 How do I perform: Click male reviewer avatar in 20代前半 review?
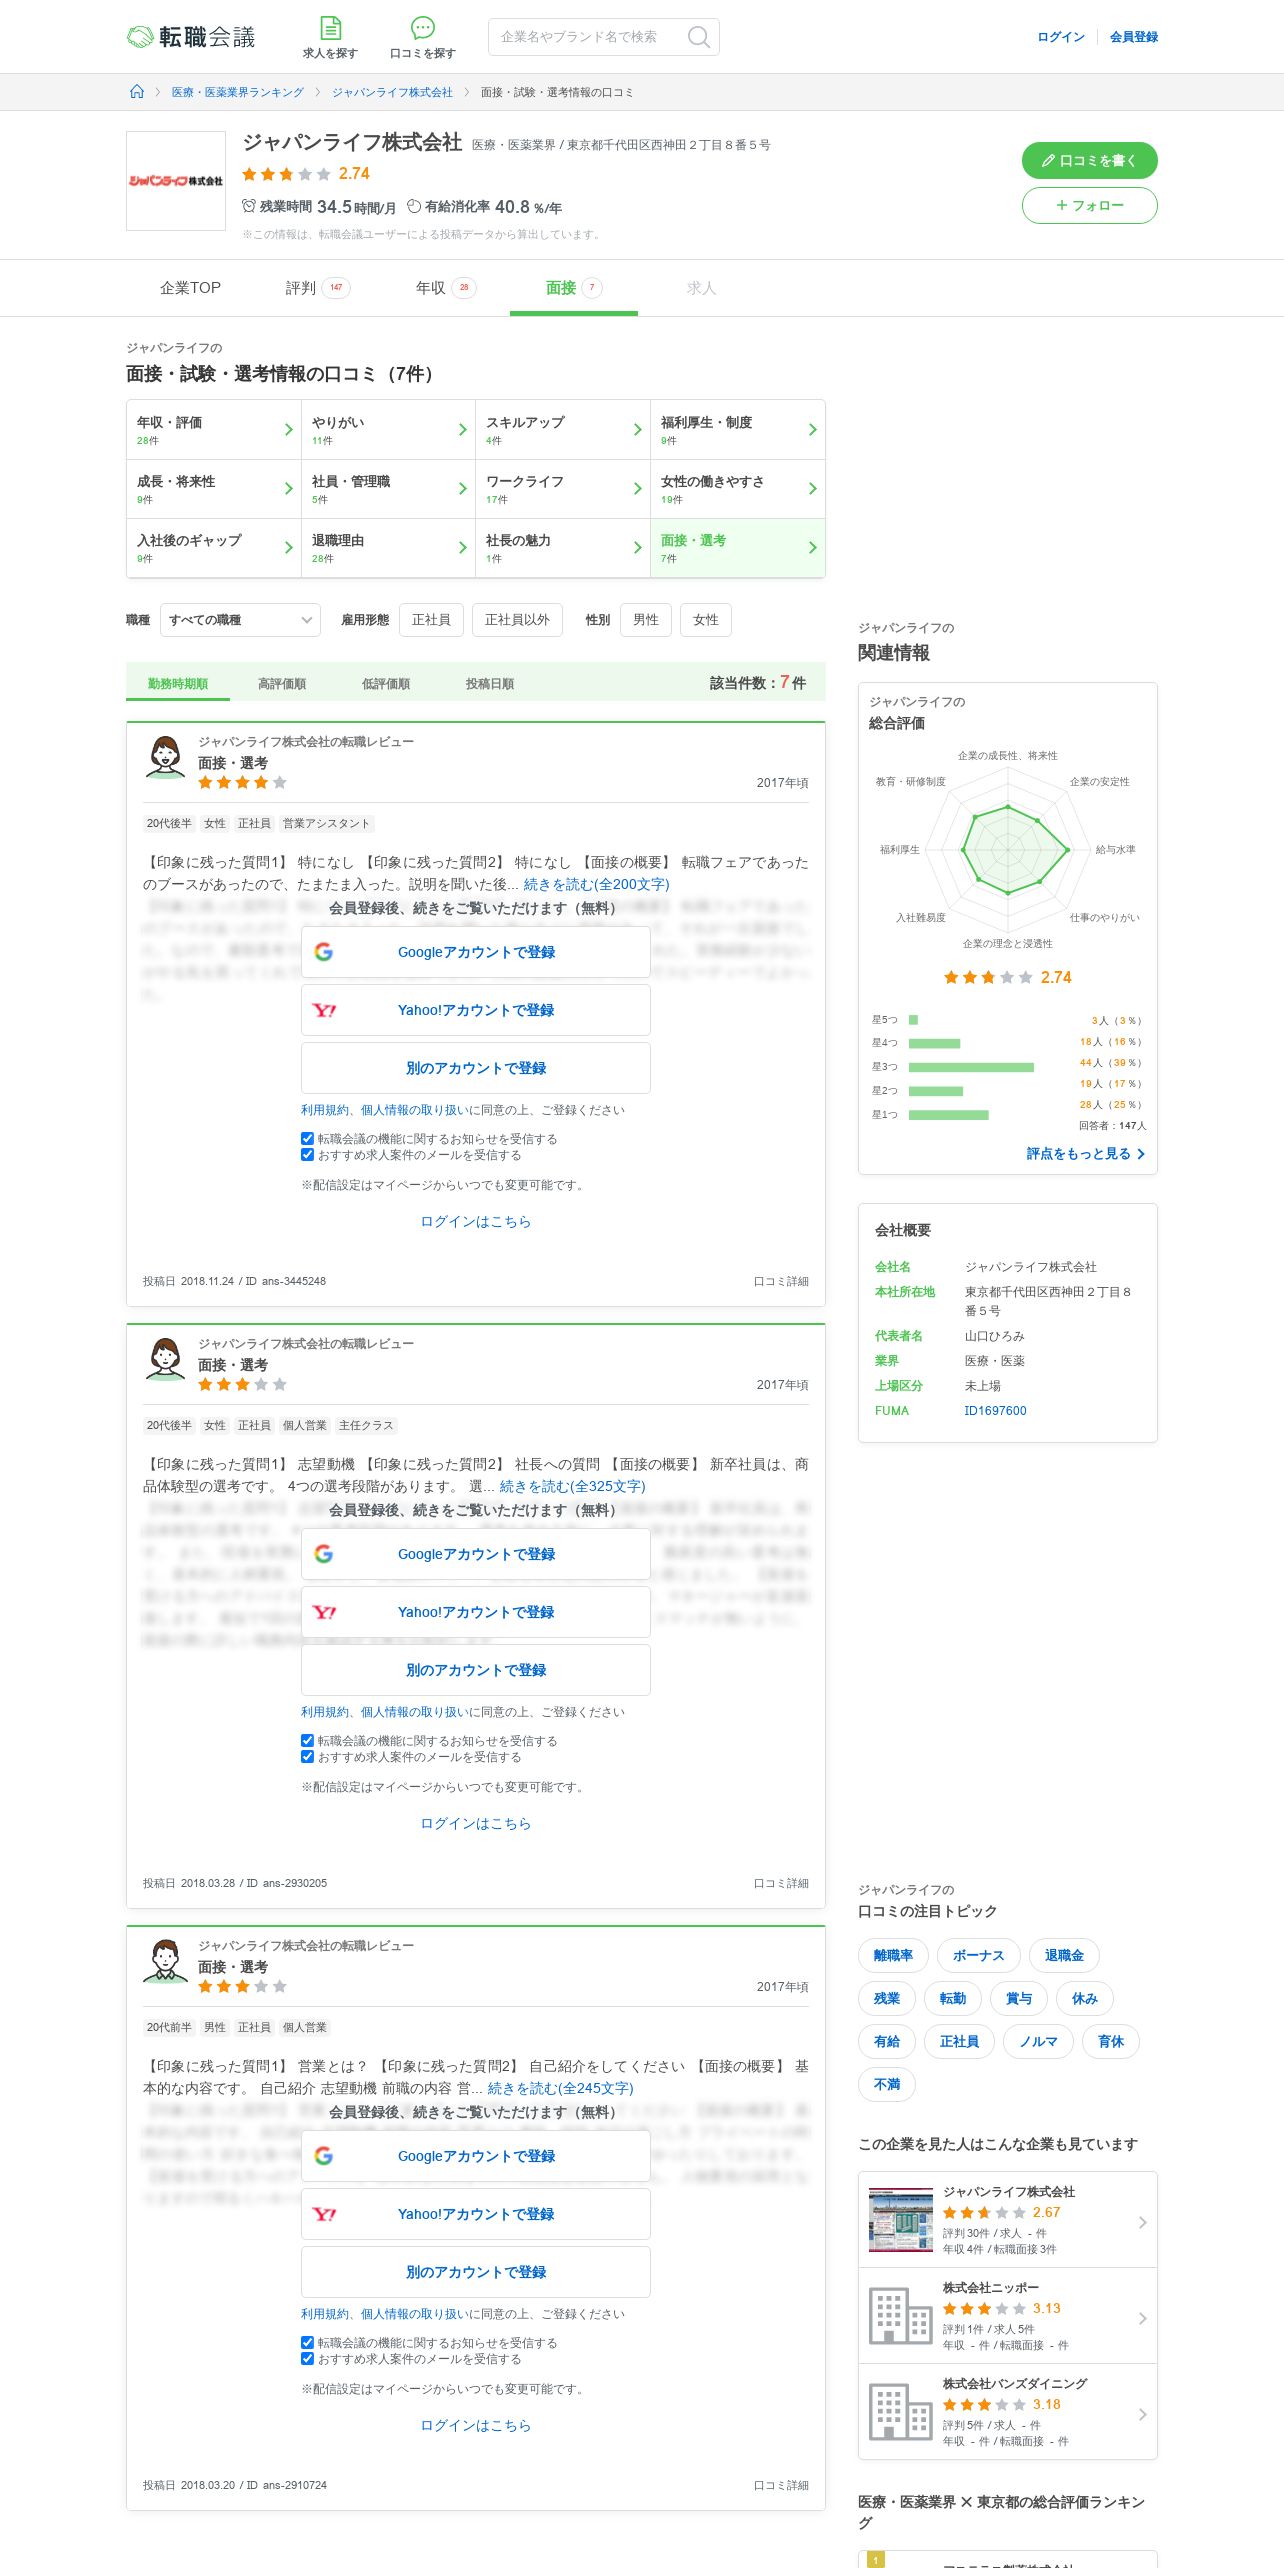[x=165, y=1962]
